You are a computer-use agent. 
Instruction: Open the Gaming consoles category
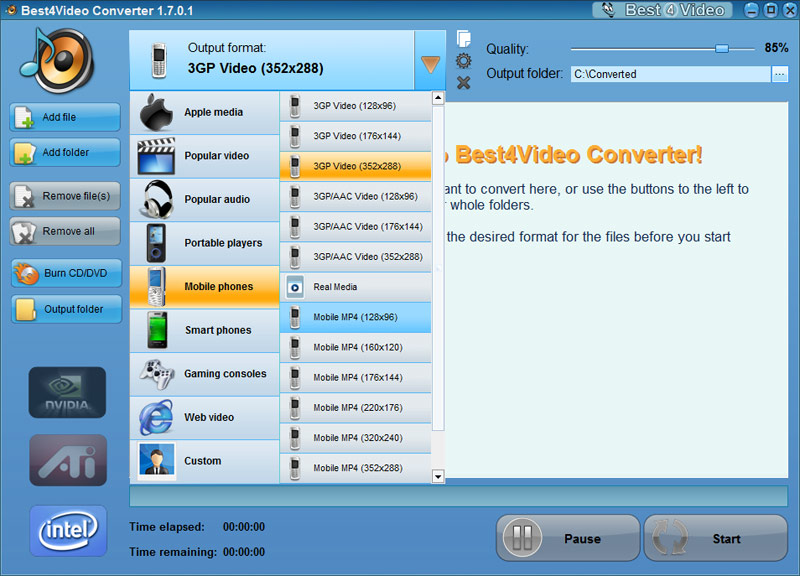point(205,374)
